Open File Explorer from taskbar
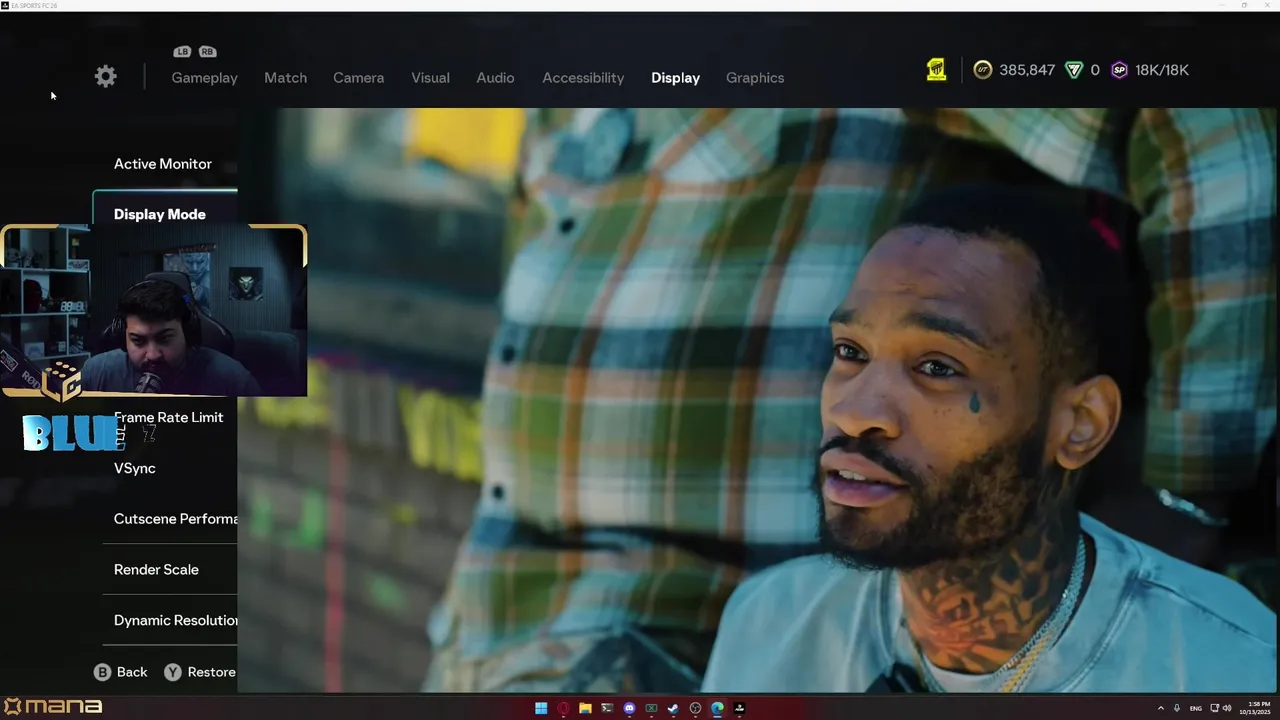This screenshot has height=720, width=1280. click(585, 708)
